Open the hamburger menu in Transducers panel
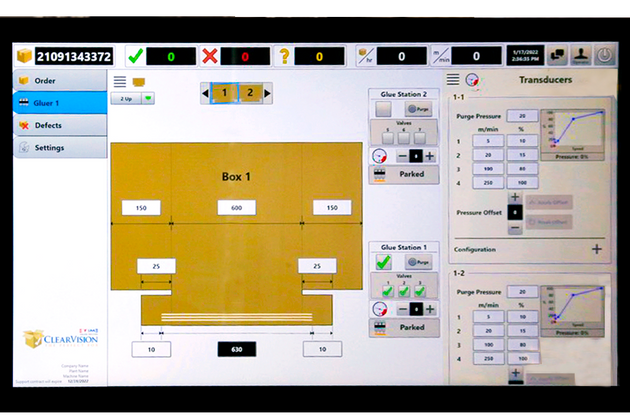 [453, 80]
